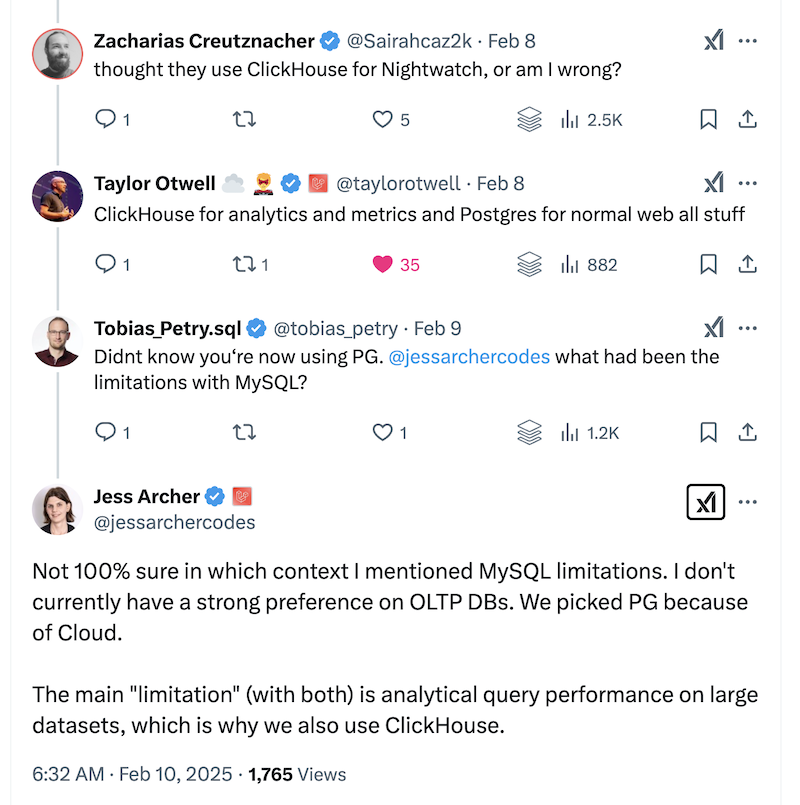Repost Taylor Otwell's tweet
800x805 pixels.
(x=244, y=265)
